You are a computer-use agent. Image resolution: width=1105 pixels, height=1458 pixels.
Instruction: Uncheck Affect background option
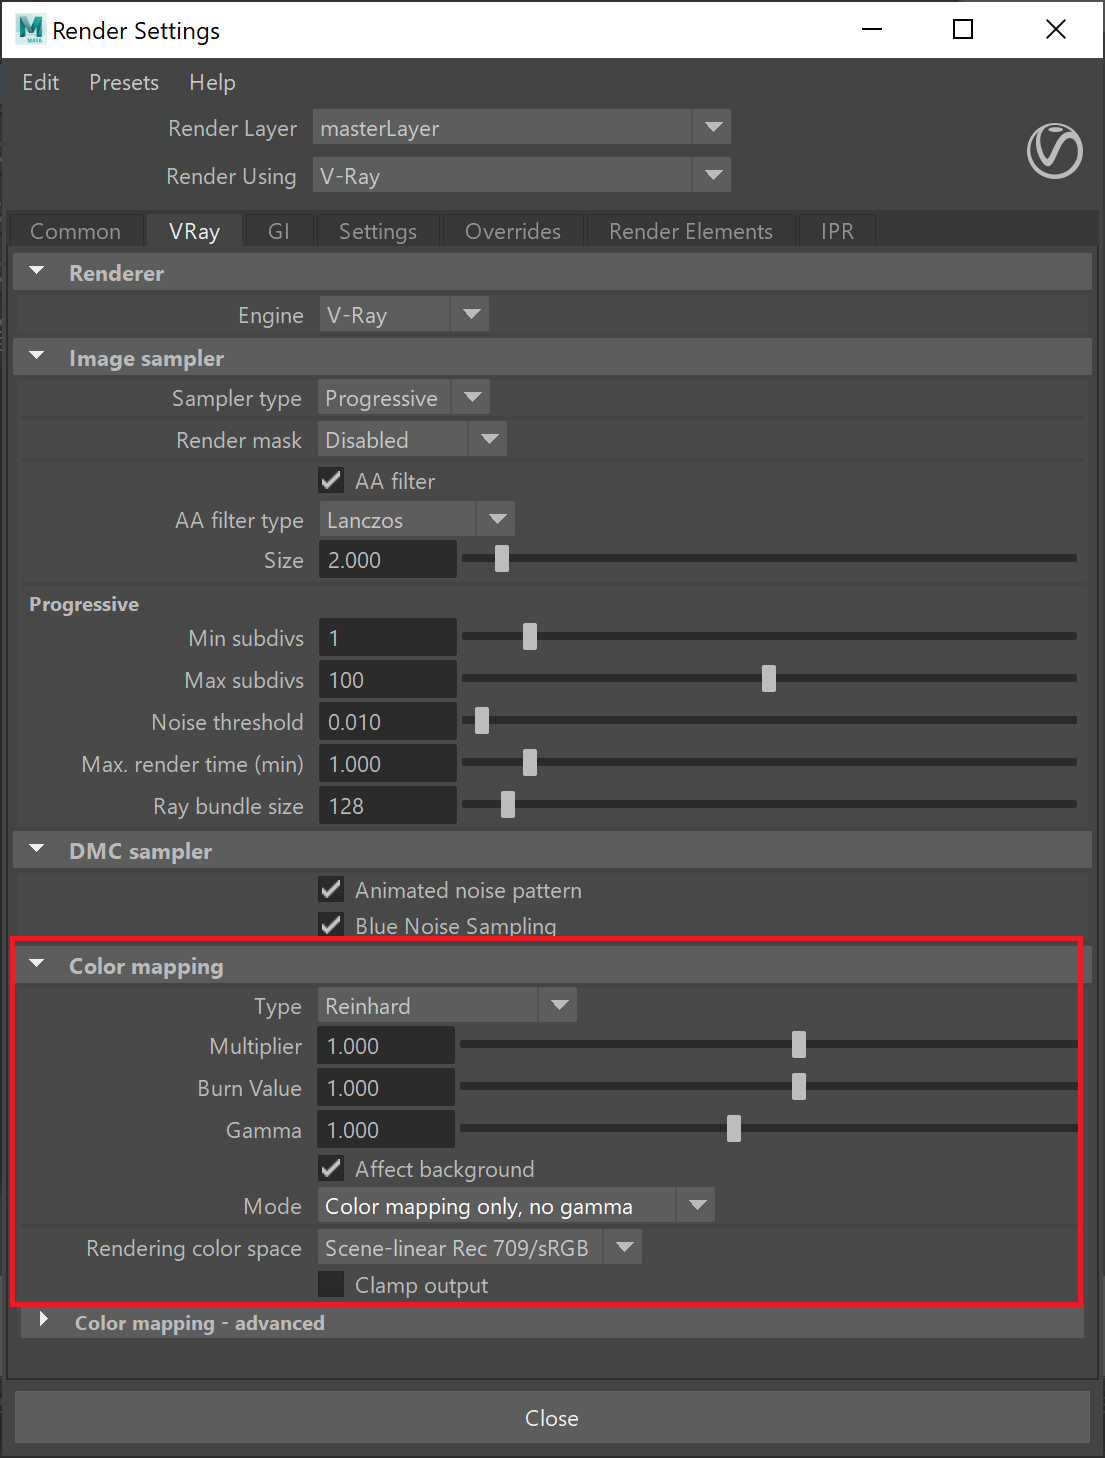[x=331, y=1168]
